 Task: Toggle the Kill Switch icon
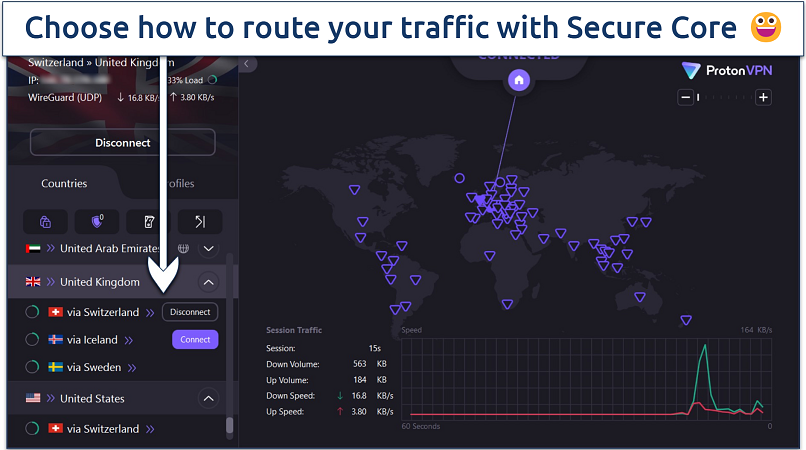pos(149,222)
